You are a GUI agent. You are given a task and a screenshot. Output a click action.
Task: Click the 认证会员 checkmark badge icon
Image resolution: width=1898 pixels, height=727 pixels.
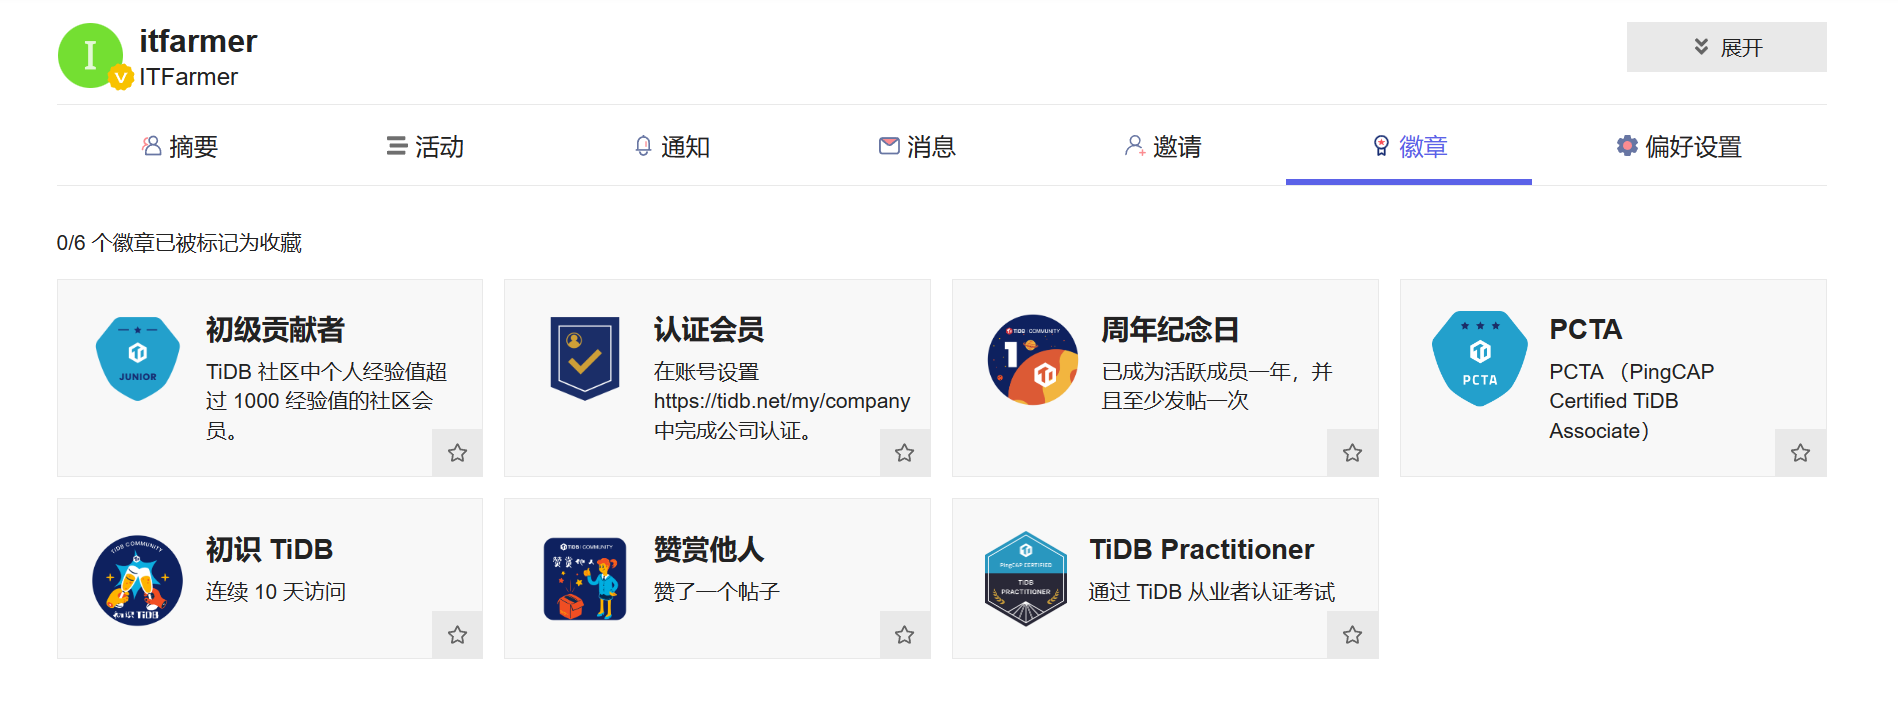(x=585, y=359)
